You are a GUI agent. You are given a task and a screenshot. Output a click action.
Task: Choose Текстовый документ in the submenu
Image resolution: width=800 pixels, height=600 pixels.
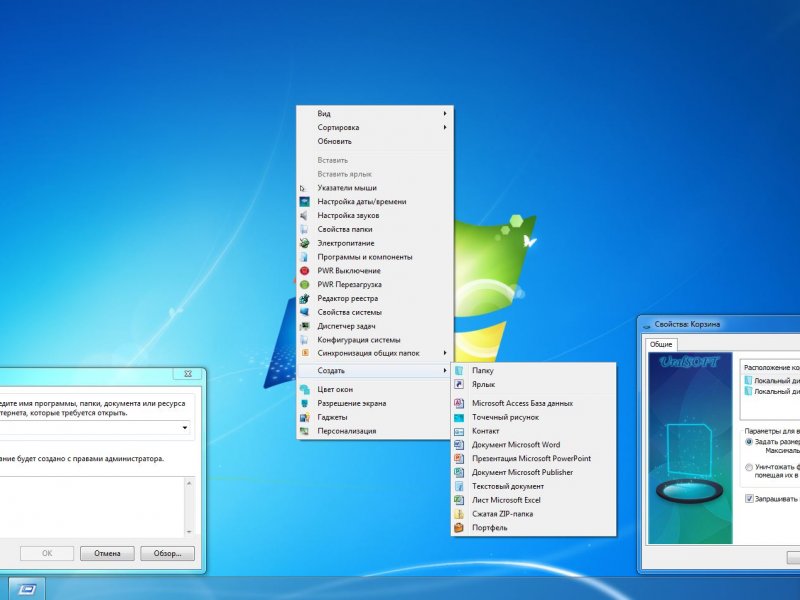point(534,486)
